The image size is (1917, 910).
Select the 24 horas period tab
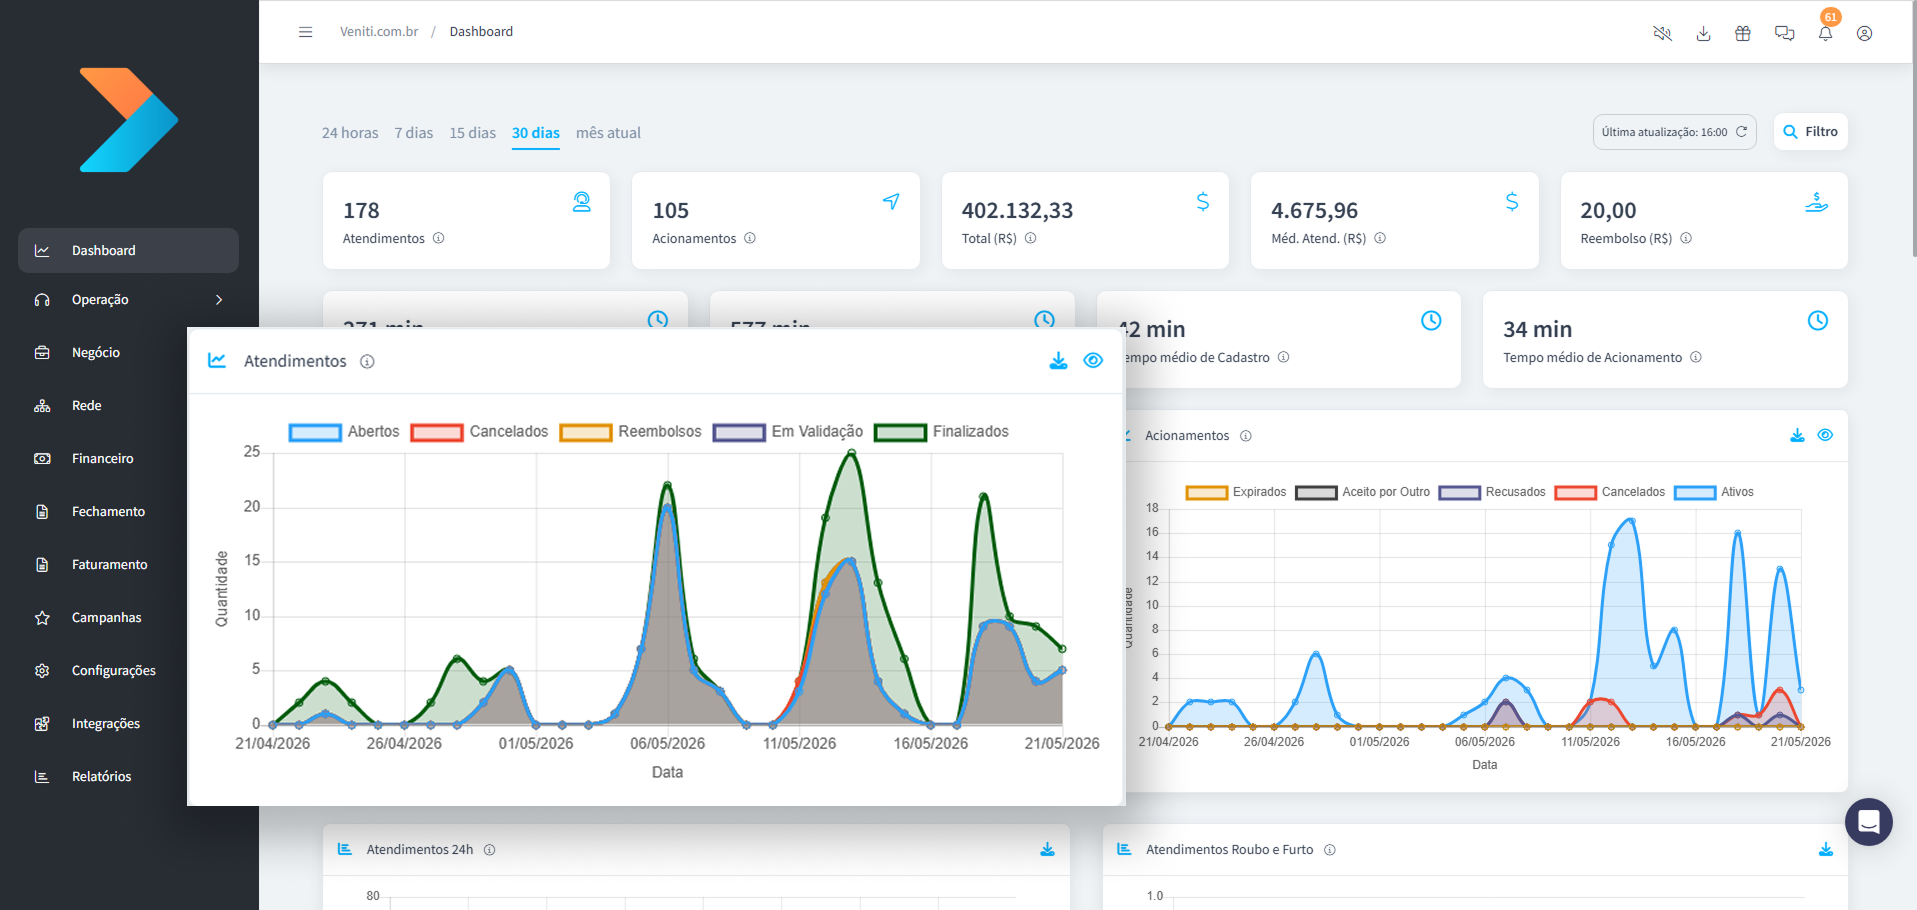[350, 133]
